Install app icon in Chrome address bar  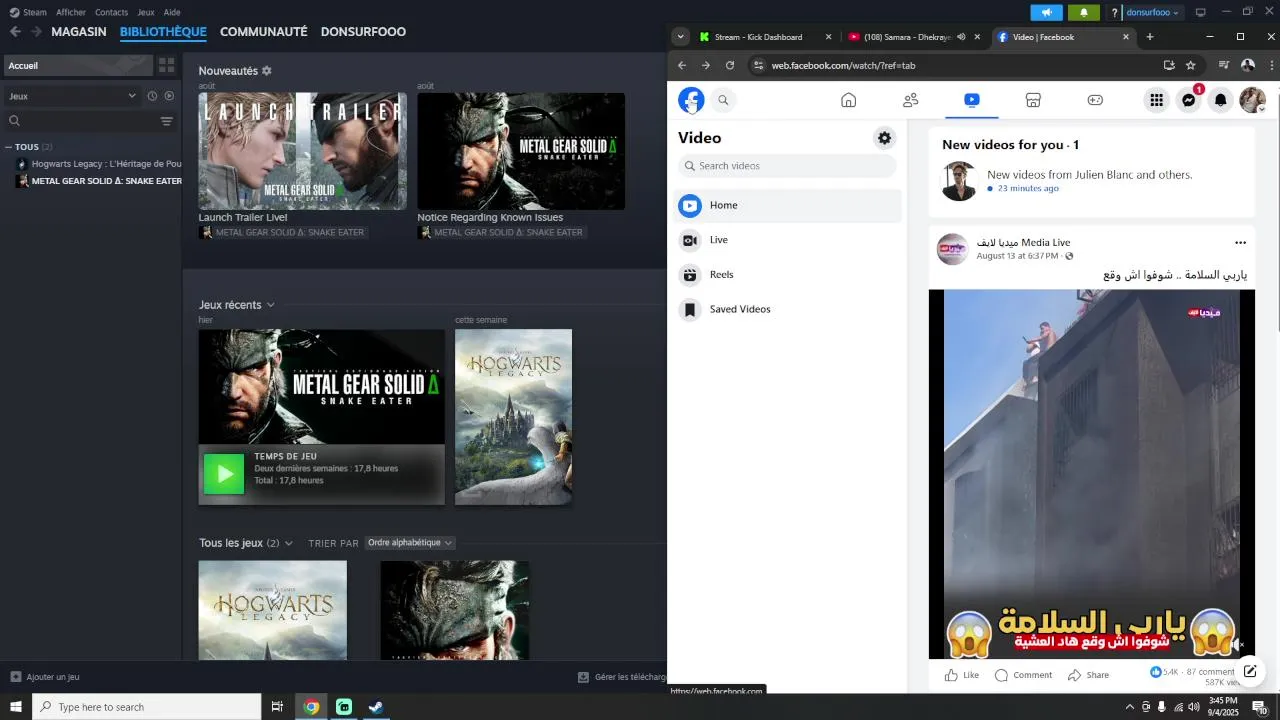pyautogui.click(x=1168, y=65)
